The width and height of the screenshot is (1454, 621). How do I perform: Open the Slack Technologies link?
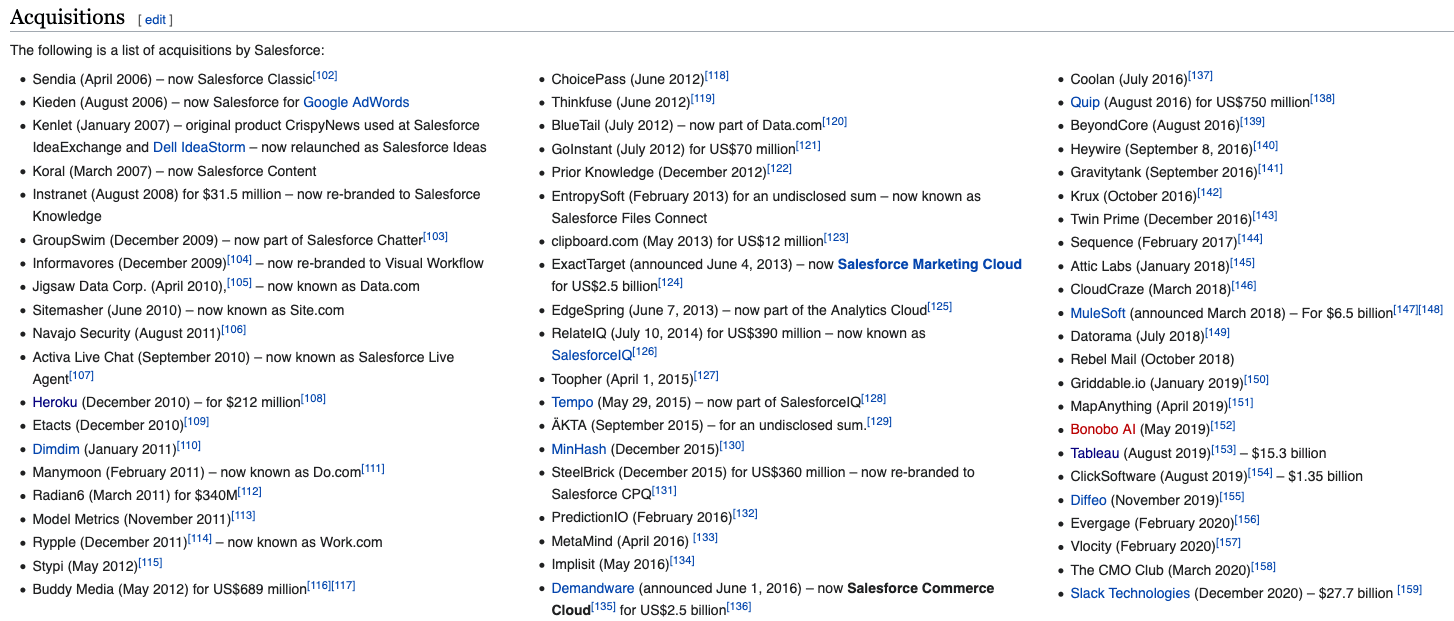click(x=1130, y=593)
